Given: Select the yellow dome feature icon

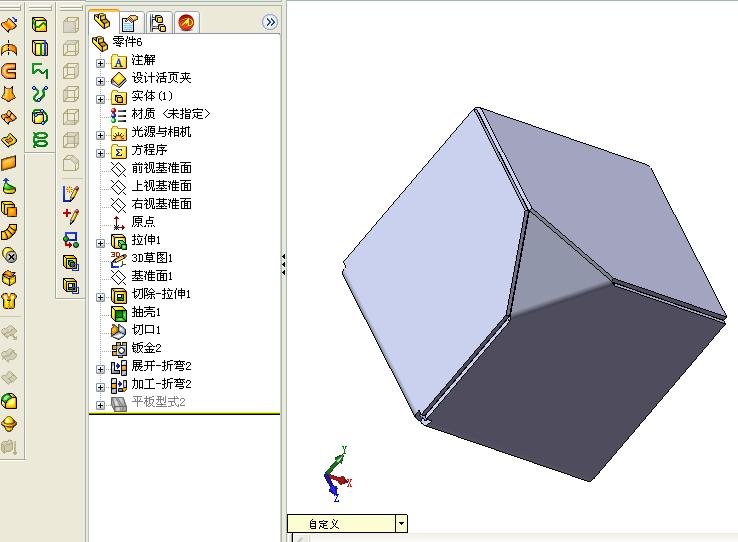Looking at the screenshot, I should coord(9,424).
